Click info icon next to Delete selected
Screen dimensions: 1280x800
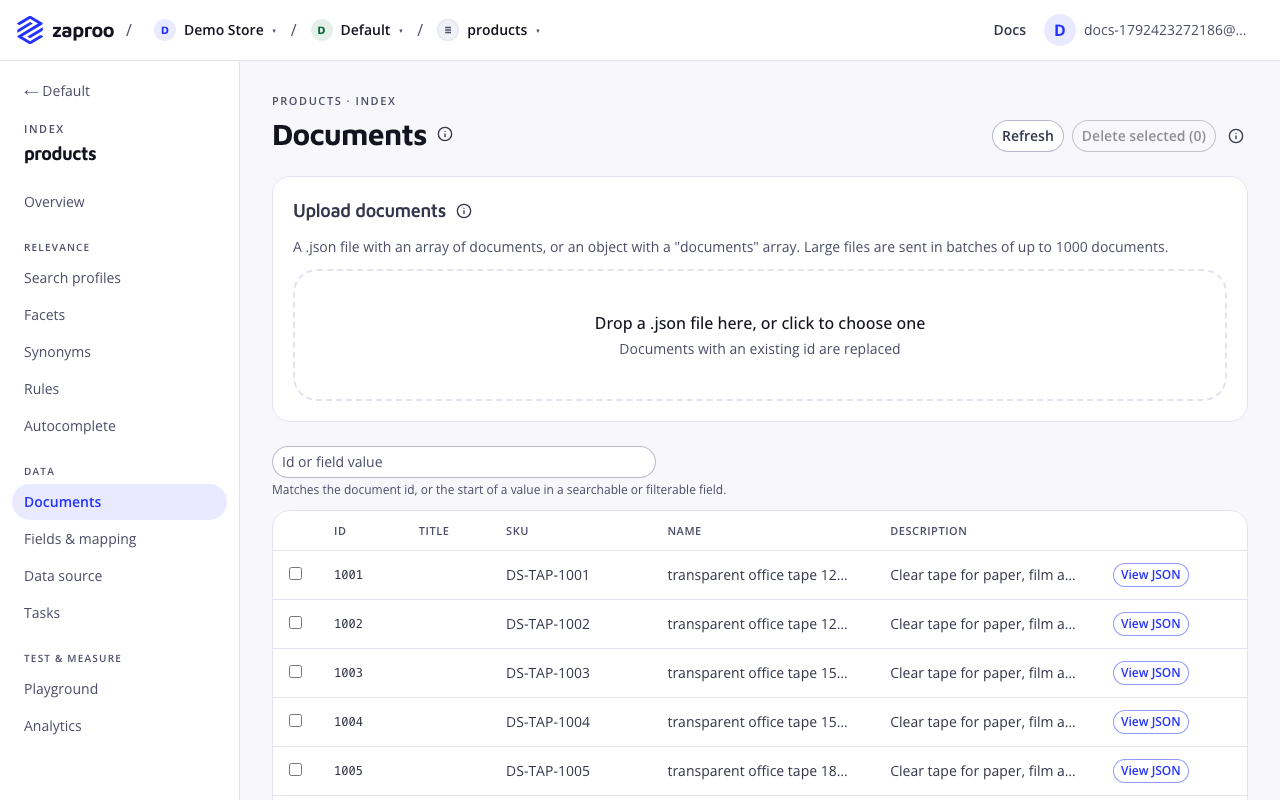pyautogui.click(x=1236, y=136)
